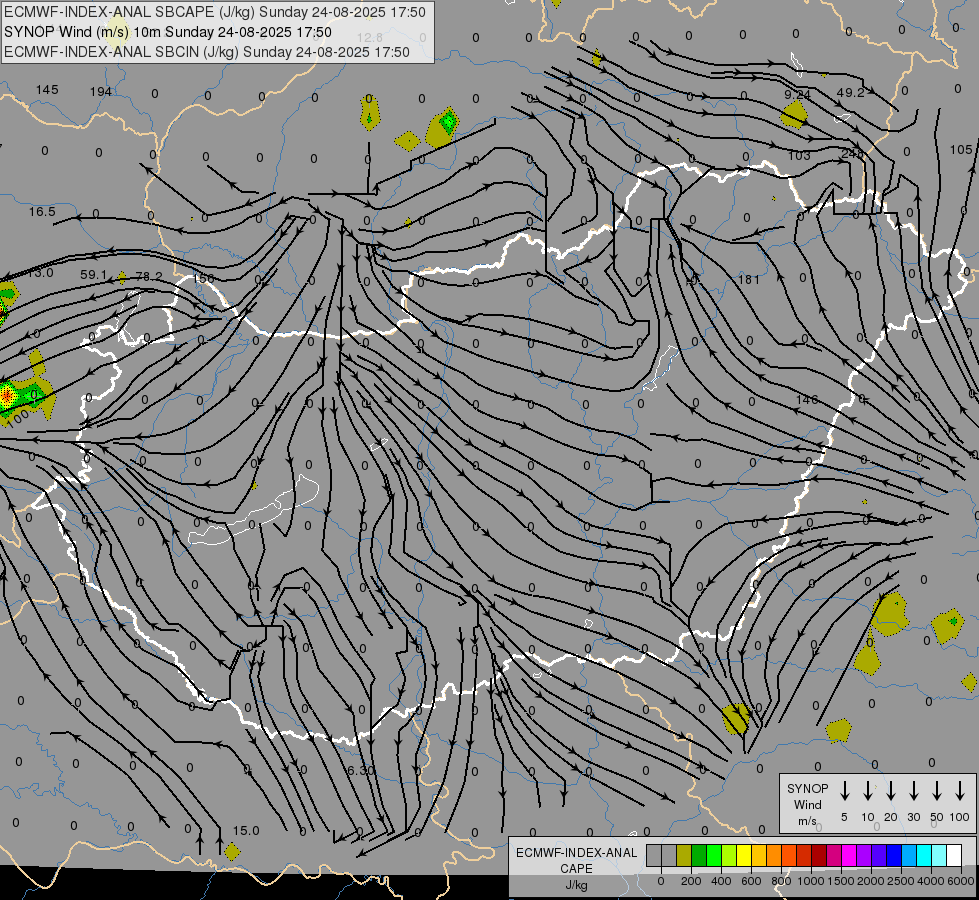Click the 2500 tick label on CAPE scale
Image resolution: width=979 pixels, height=900 pixels.
[900, 881]
